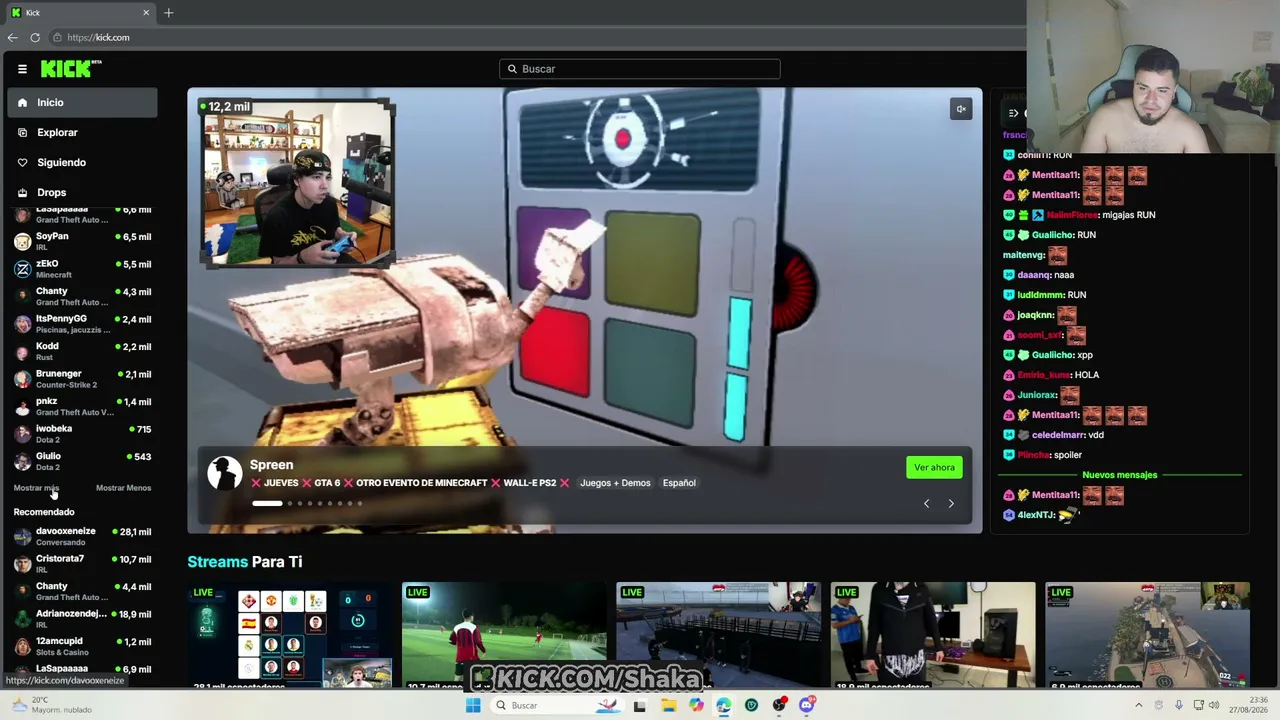Show hidden system tray icons
Image resolution: width=1280 pixels, height=720 pixels.
(x=1138, y=705)
